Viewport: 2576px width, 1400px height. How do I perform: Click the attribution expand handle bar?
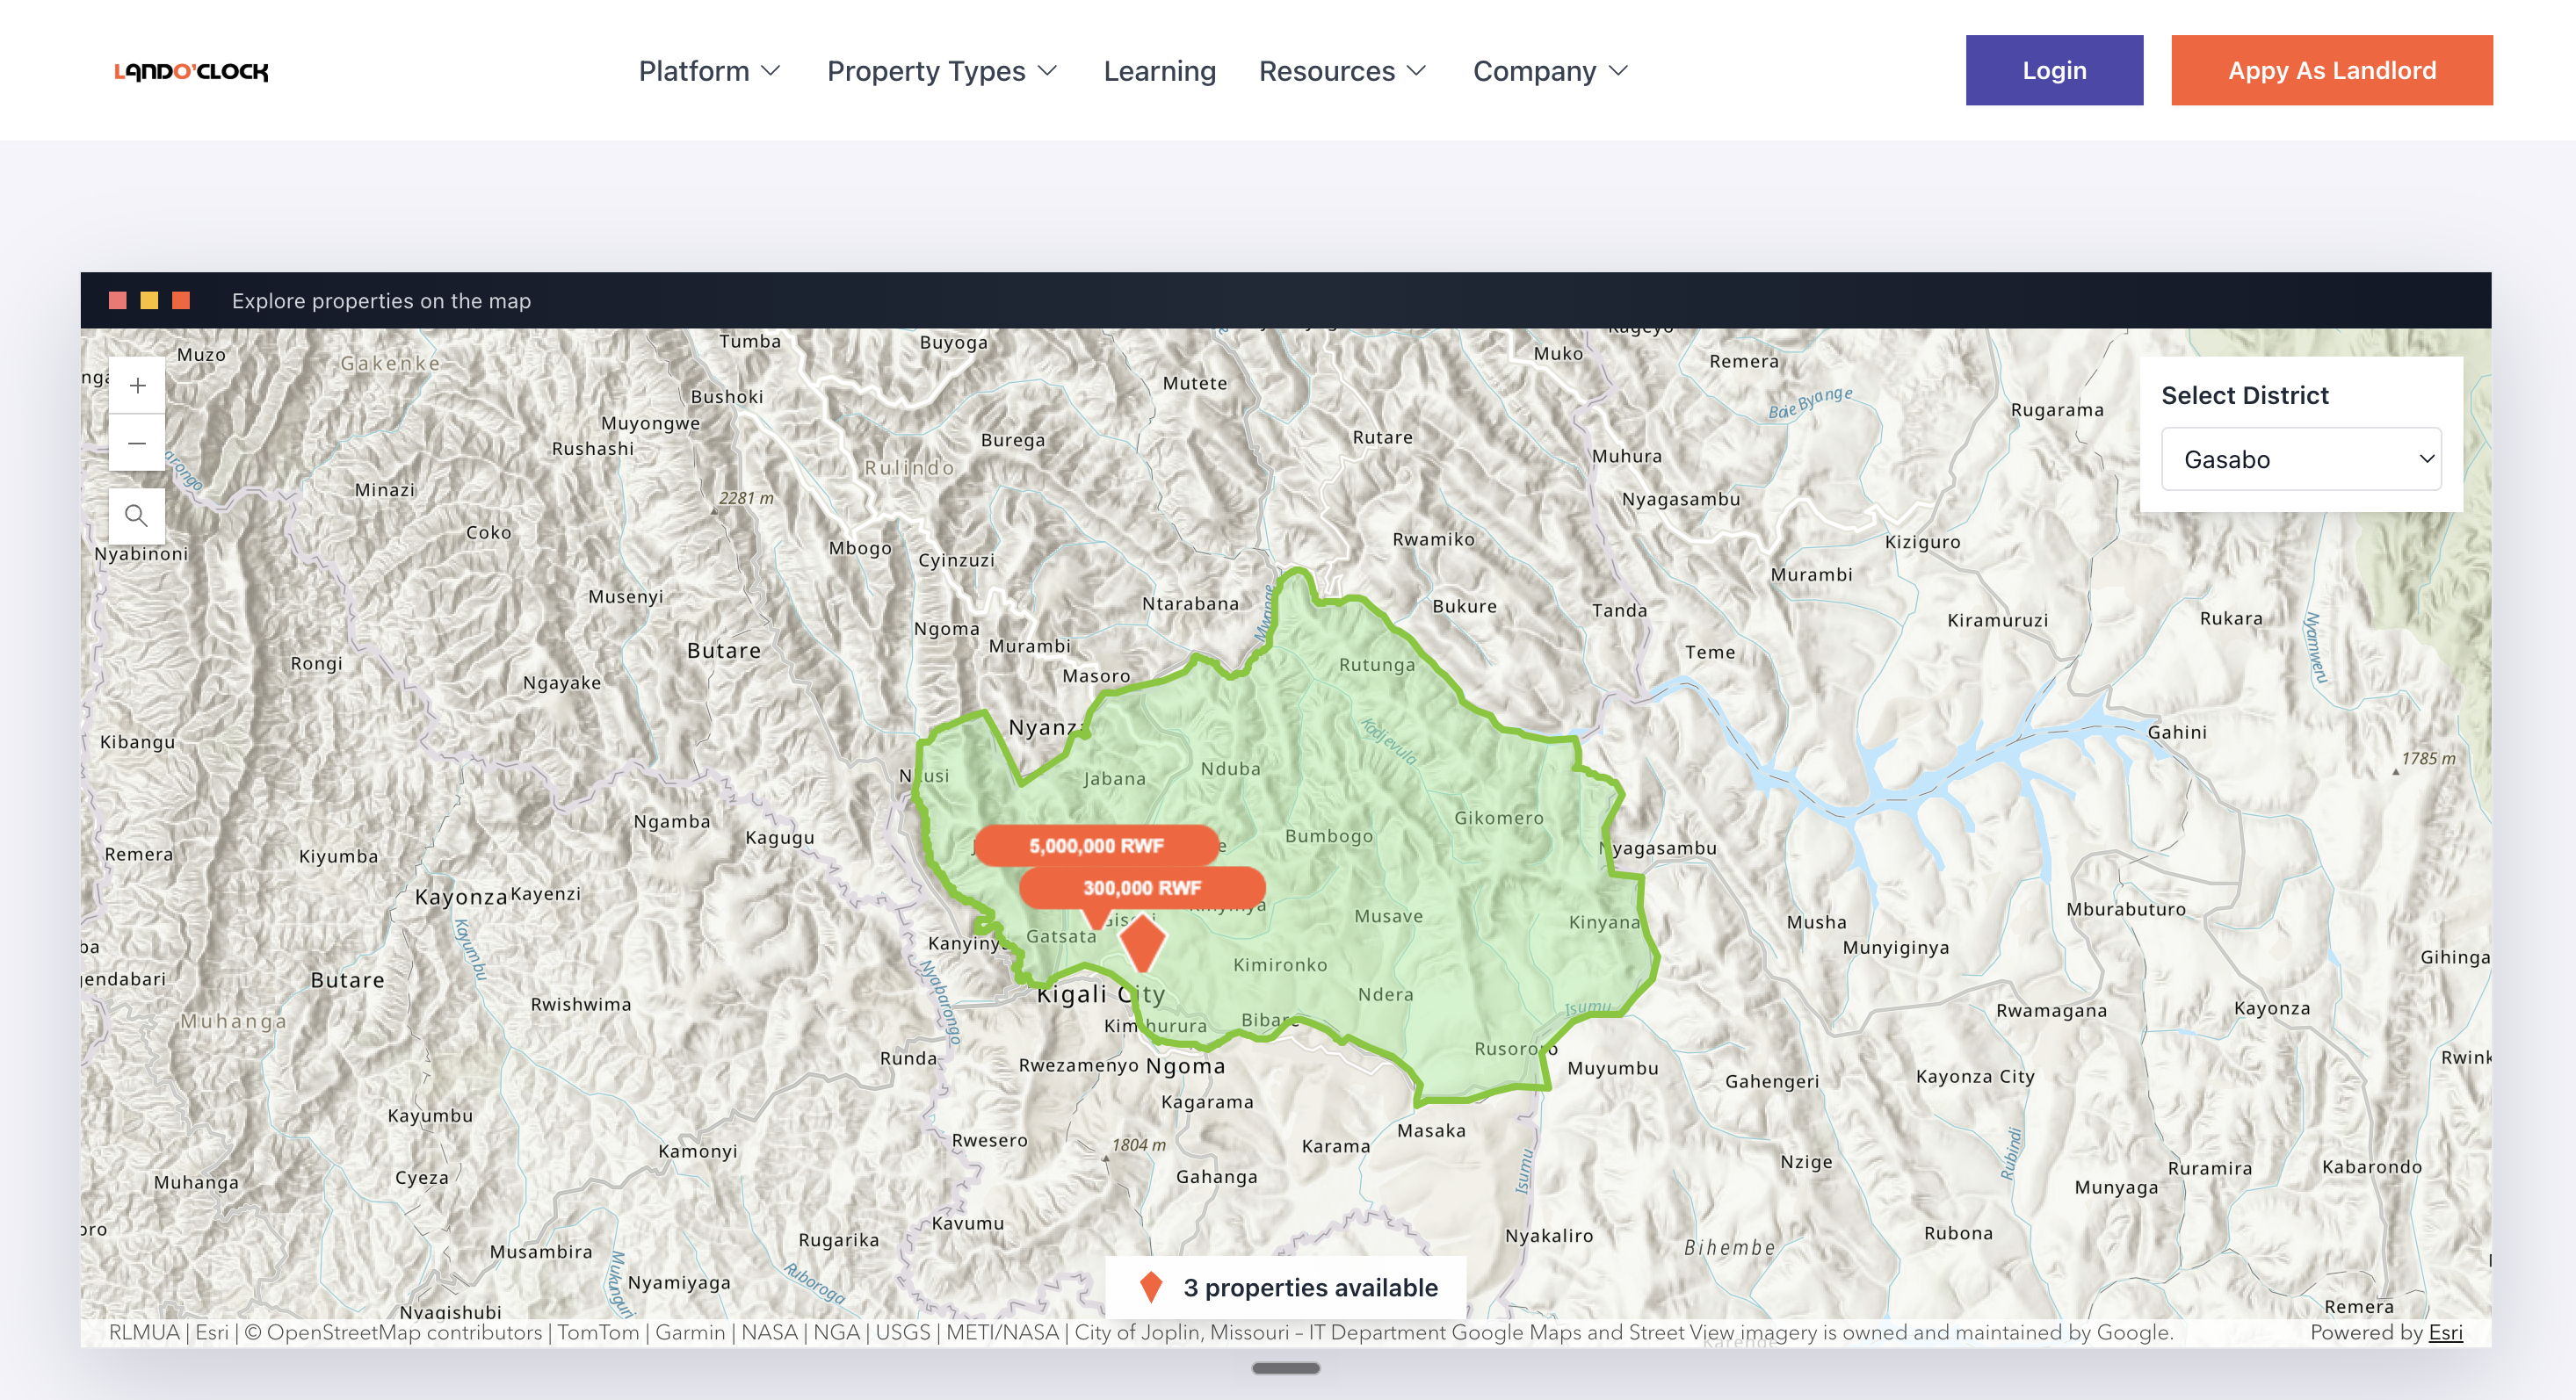(x=1286, y=1368)
